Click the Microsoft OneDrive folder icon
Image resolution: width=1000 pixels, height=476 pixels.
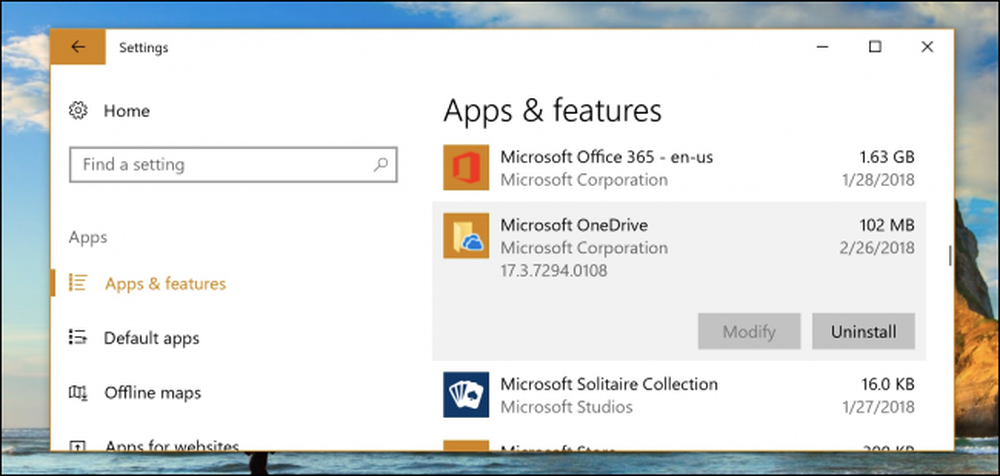pyautogui.click(x=466, y=235)
